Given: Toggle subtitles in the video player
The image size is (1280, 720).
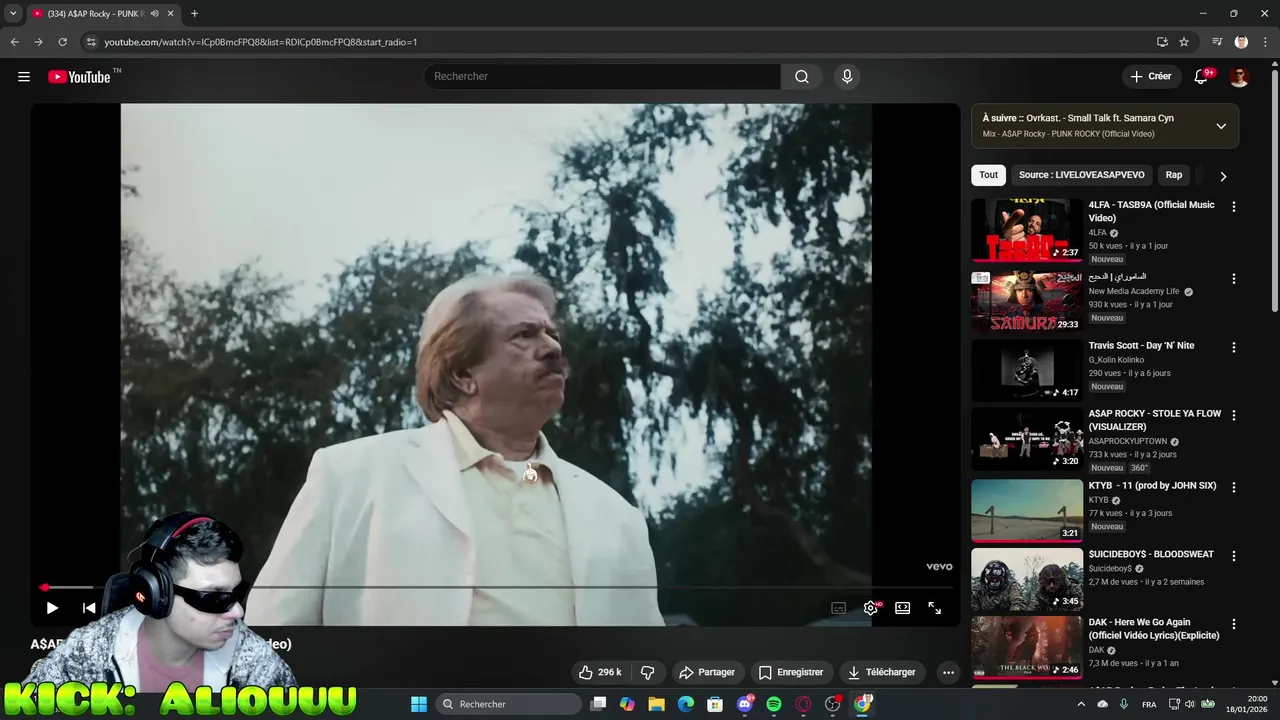Looking at the screenshot, I should click(x=838, y=607).
